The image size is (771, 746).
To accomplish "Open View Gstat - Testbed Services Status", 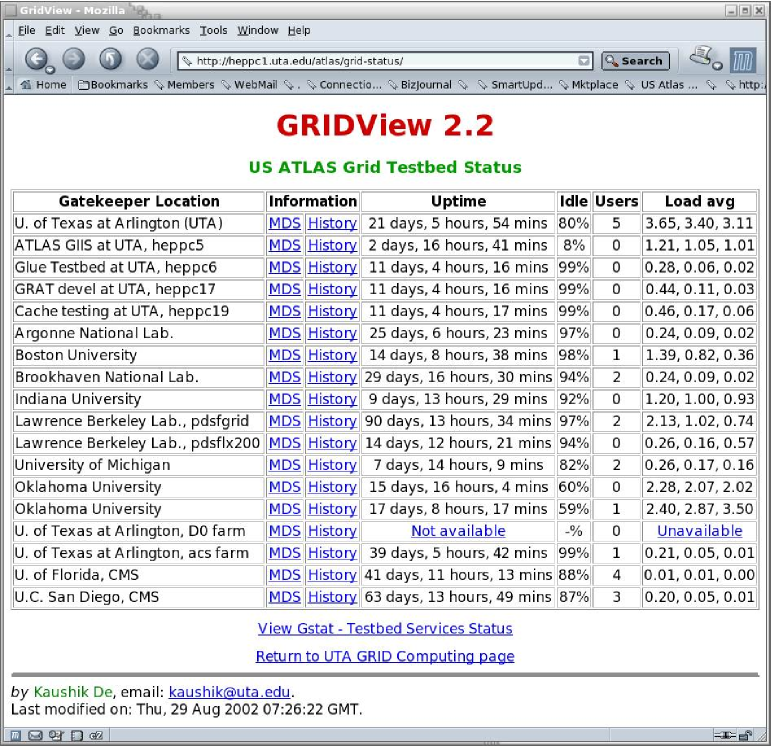I will (385, 629).
